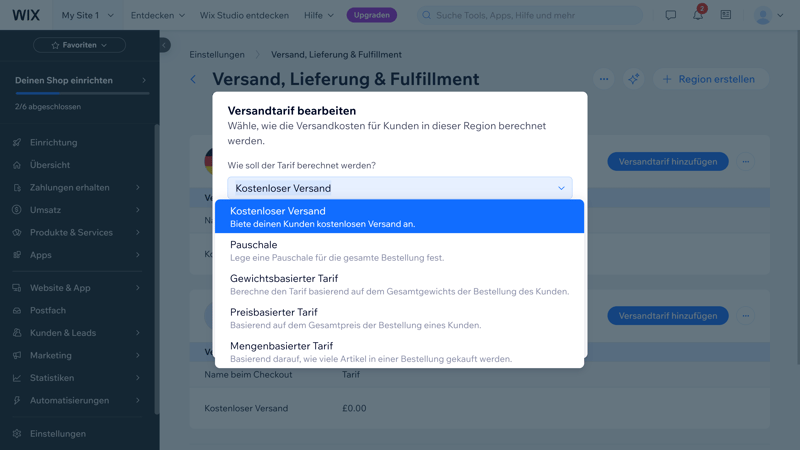
Task: Click the back arrow next to page title
Action: coord(194,79)
